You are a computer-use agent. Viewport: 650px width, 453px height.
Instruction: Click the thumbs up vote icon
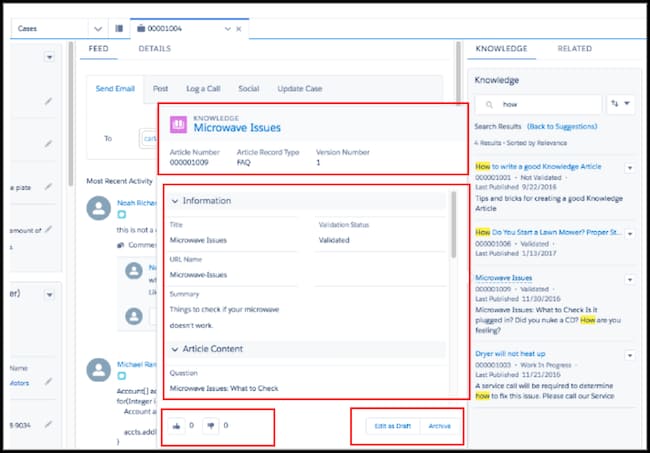[178, 425]
